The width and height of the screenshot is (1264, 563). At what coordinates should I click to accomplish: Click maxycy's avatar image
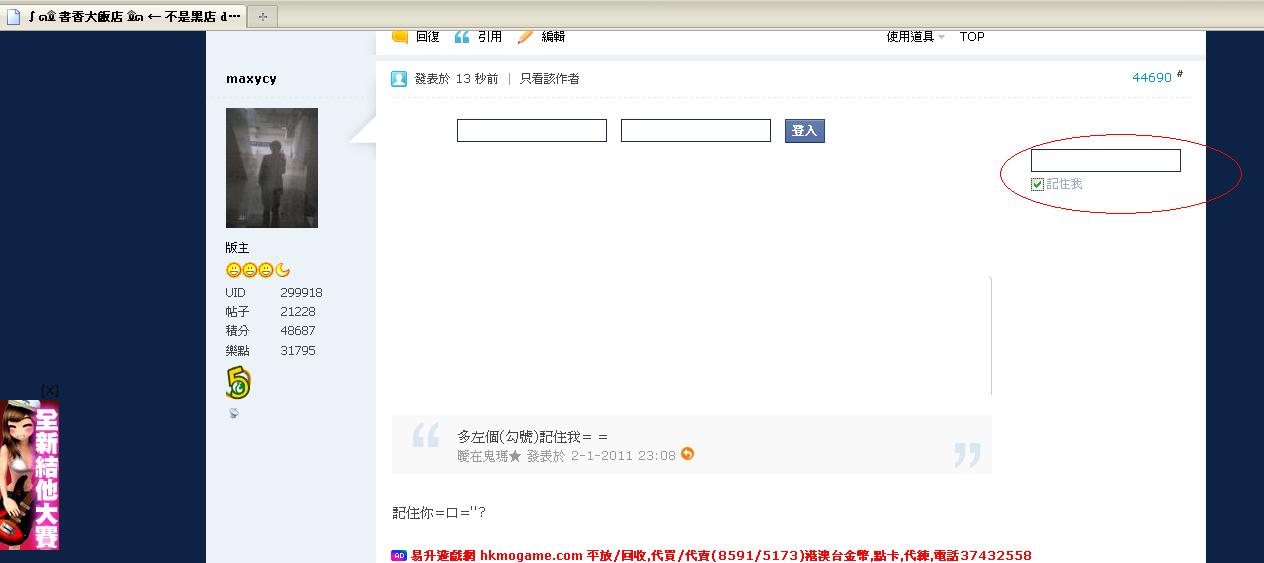click(x=272, y=168)
